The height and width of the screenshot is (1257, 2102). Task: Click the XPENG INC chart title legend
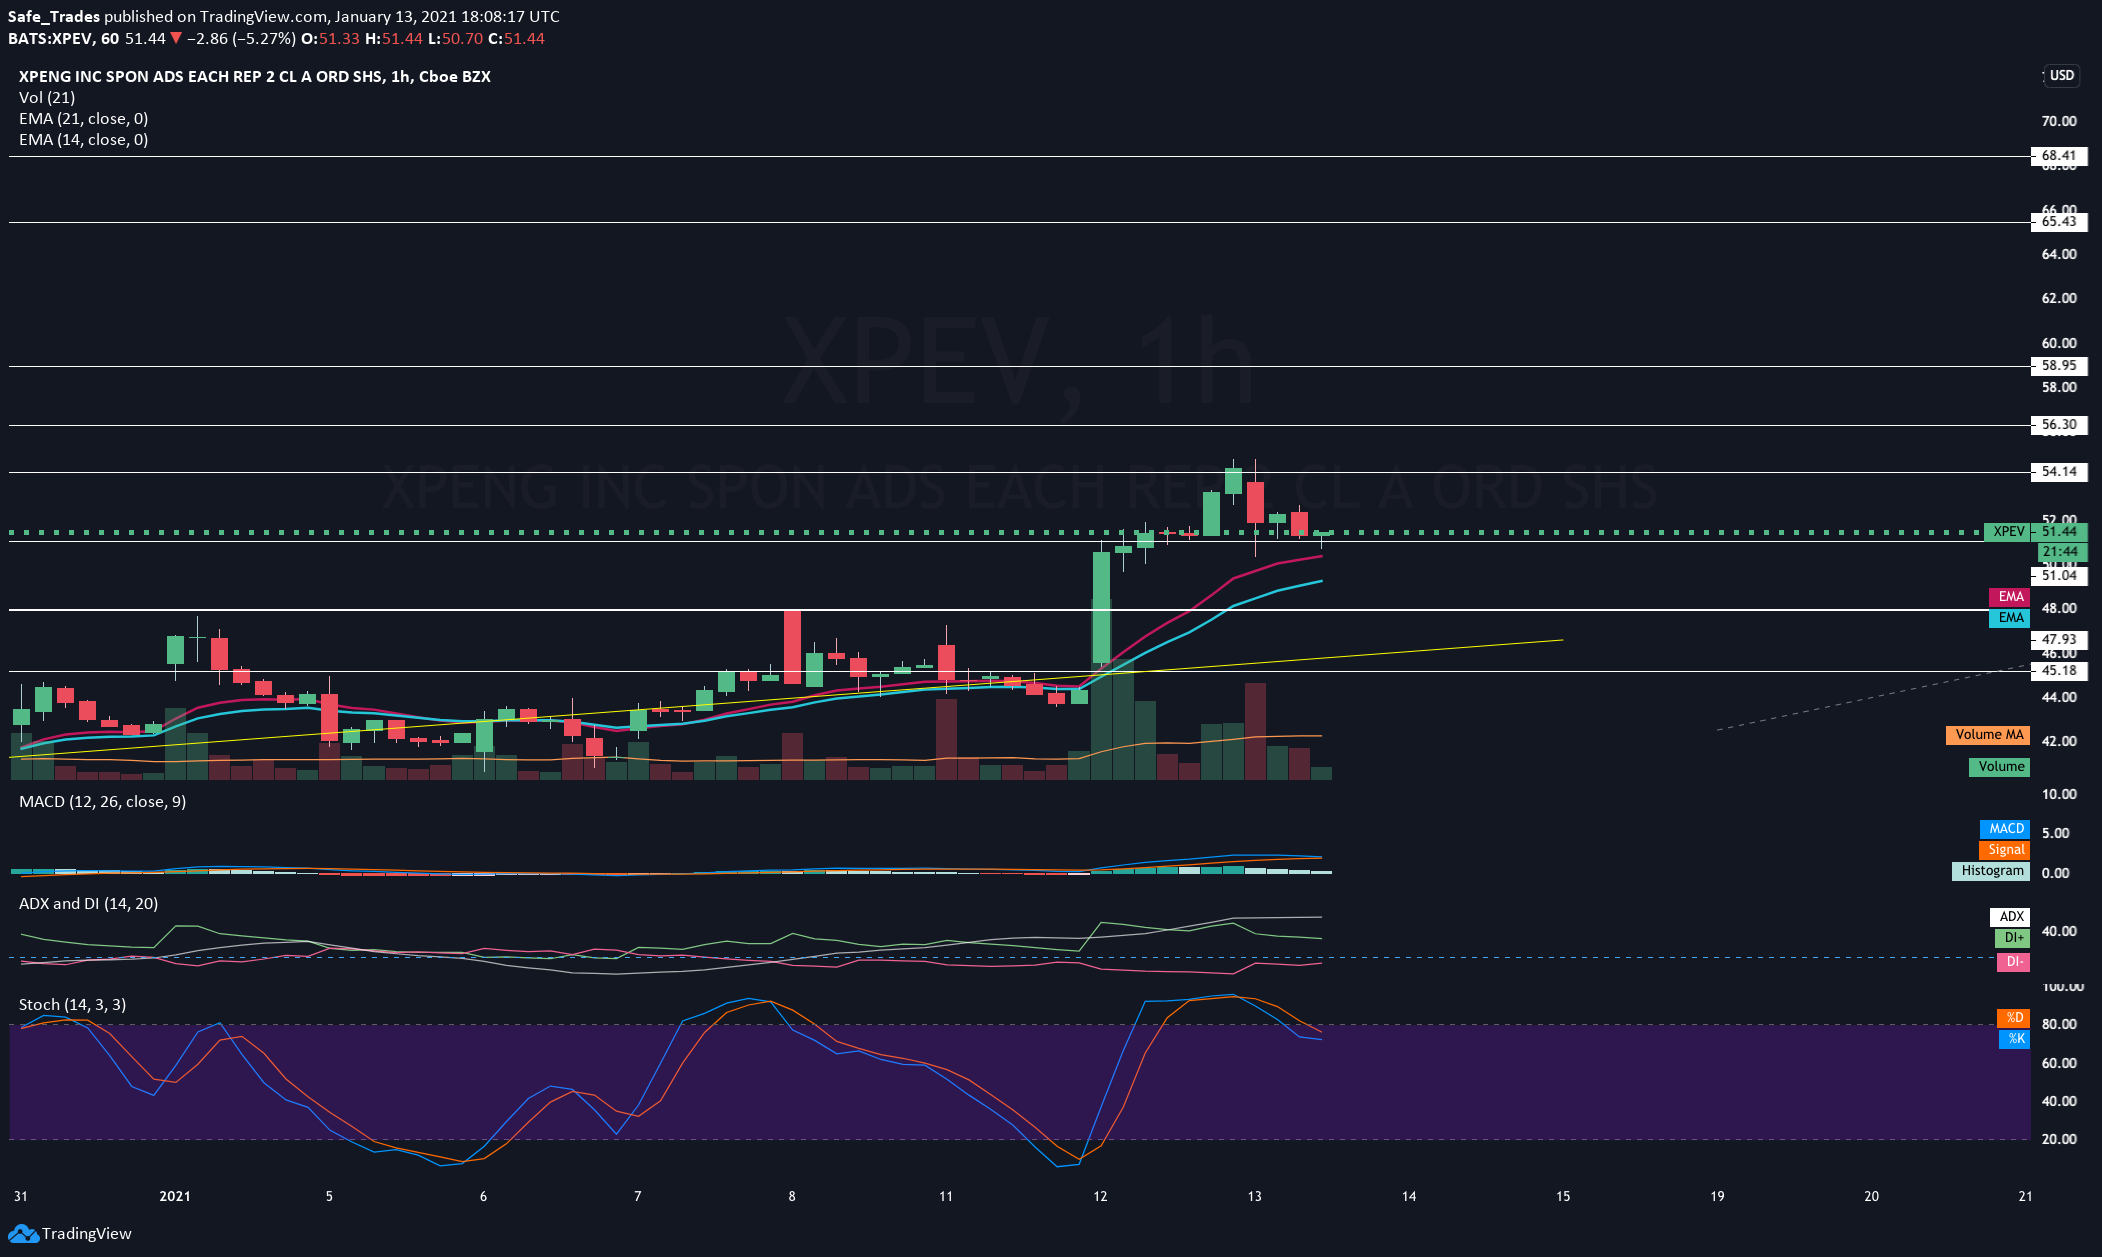pos(255,76)
